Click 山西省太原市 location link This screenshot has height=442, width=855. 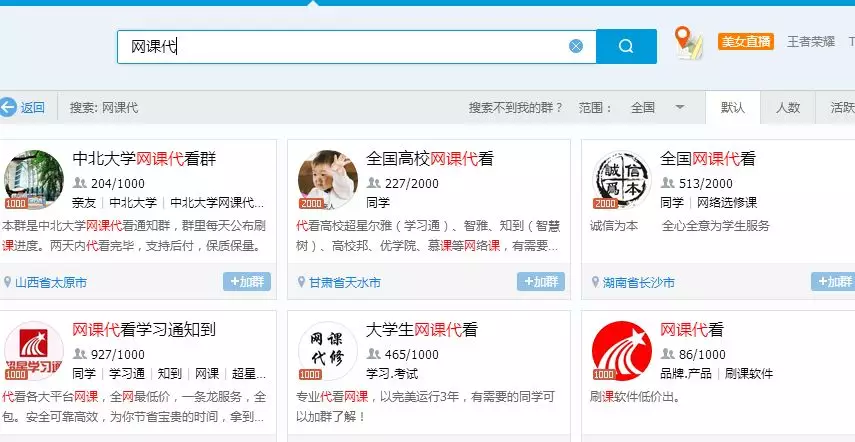[x=50, y=283]
